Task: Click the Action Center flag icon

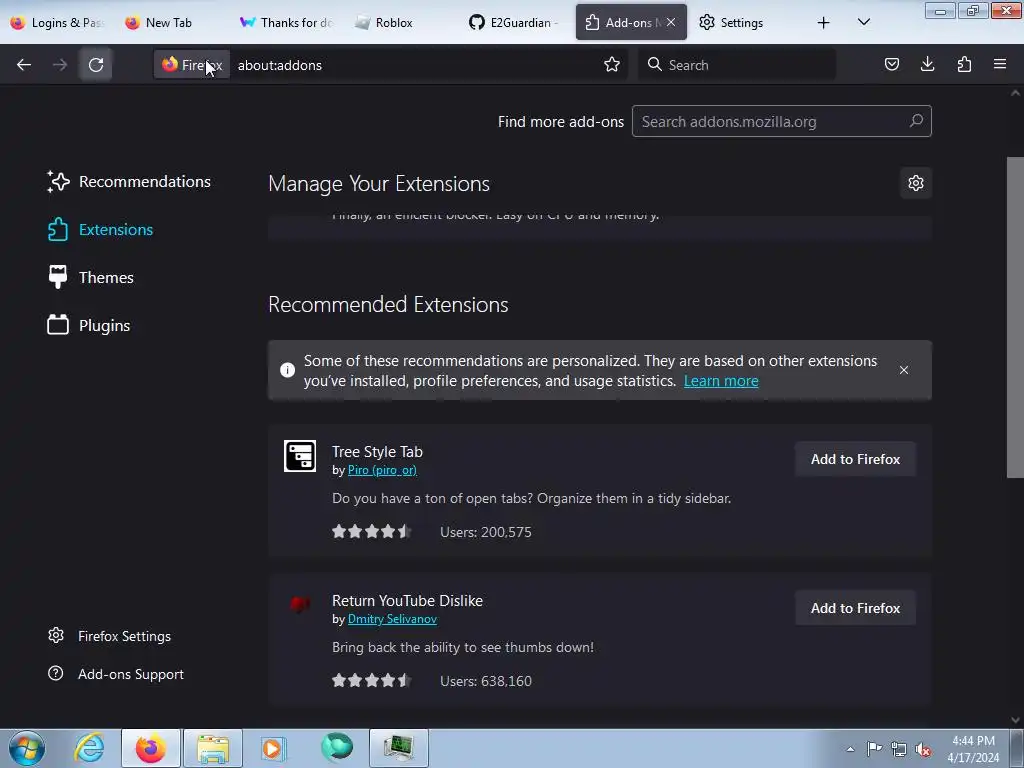Action: [874, 749]
